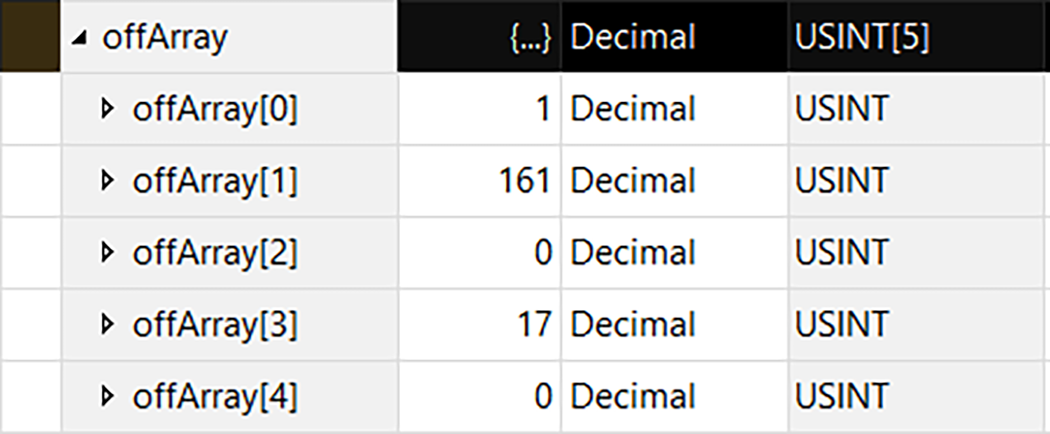
Task: Expand the offArray[2] element
Action: point(108,253)
